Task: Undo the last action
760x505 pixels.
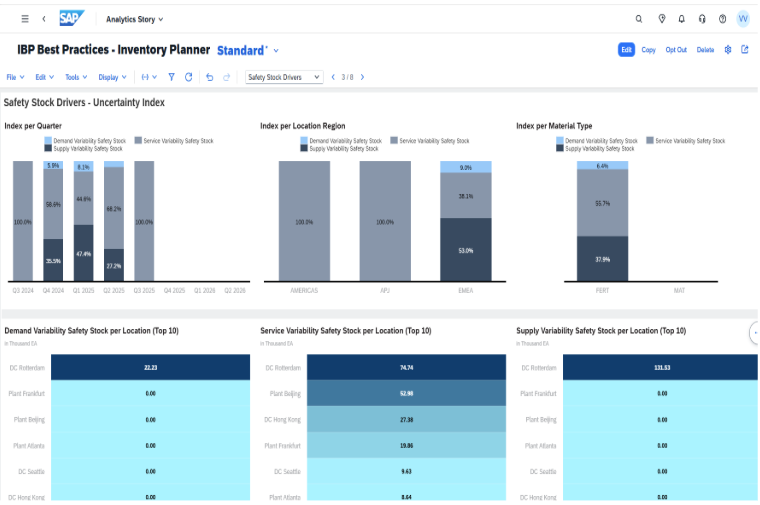Action: point(209,77)
